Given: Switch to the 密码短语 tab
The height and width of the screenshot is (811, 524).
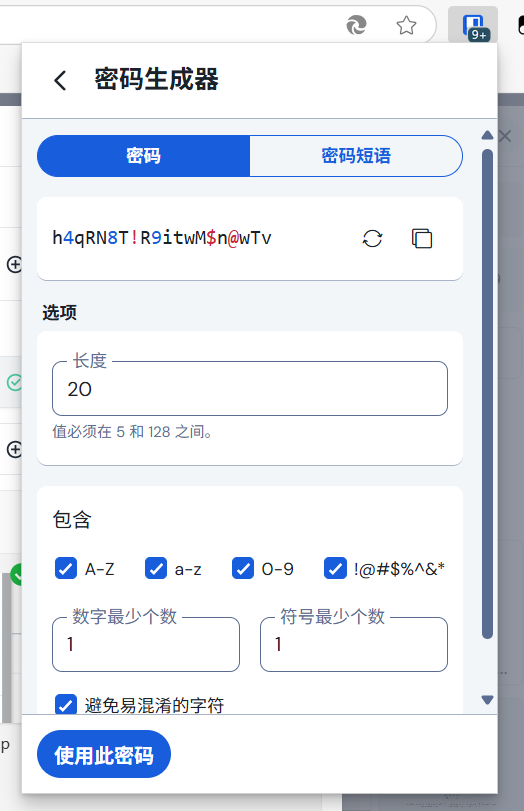Looking at the screenshot, I should (356, 156).
